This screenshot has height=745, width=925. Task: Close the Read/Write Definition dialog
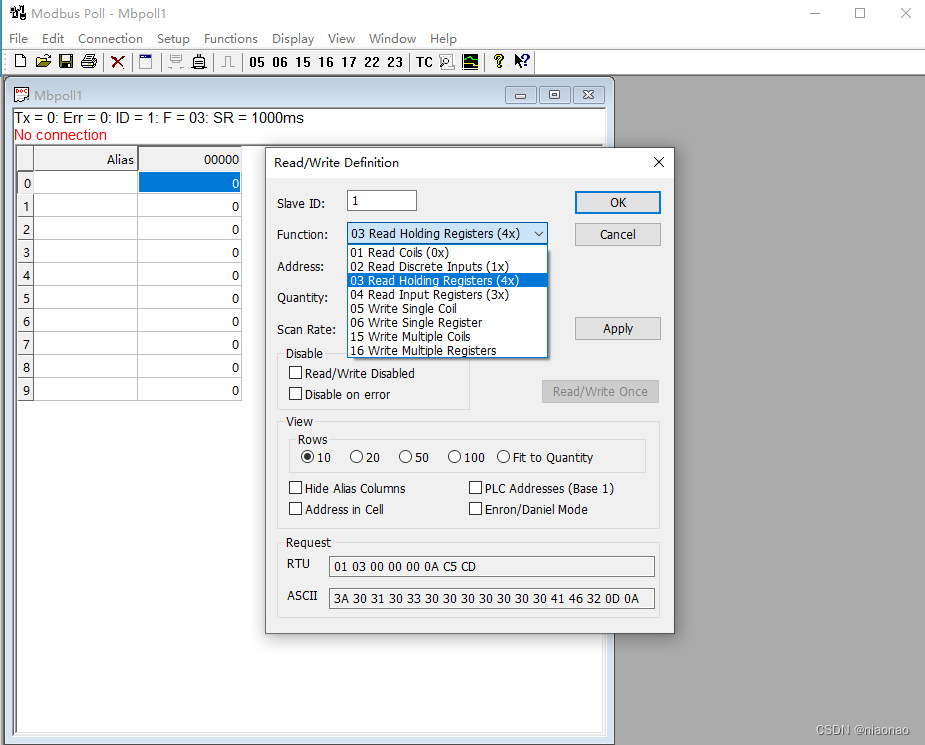pos(659,162)
